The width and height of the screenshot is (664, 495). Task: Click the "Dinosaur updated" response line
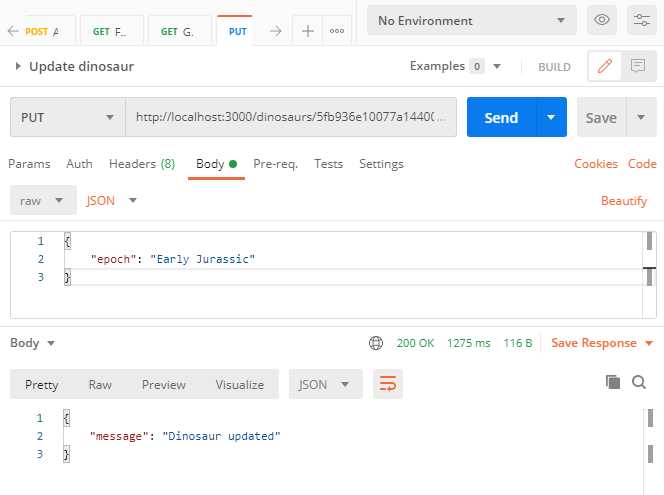pyautogui.click(x=185, y=436)
